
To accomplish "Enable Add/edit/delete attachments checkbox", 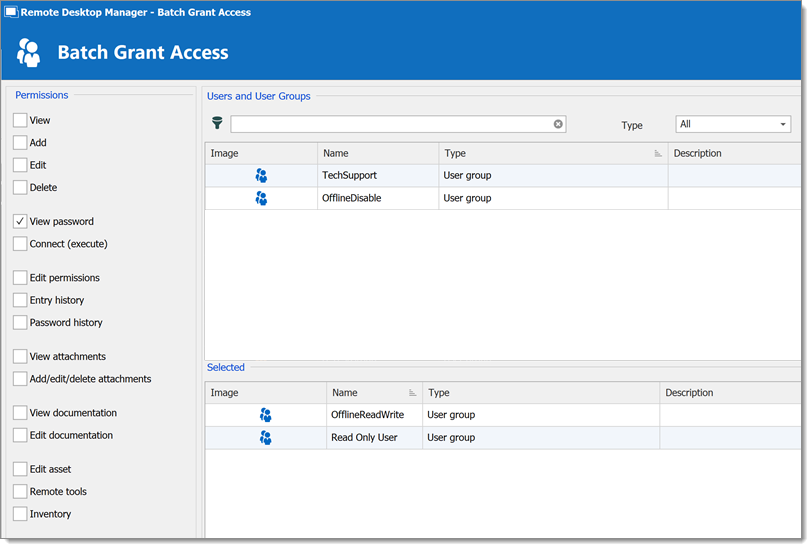I will pos(20,379).
